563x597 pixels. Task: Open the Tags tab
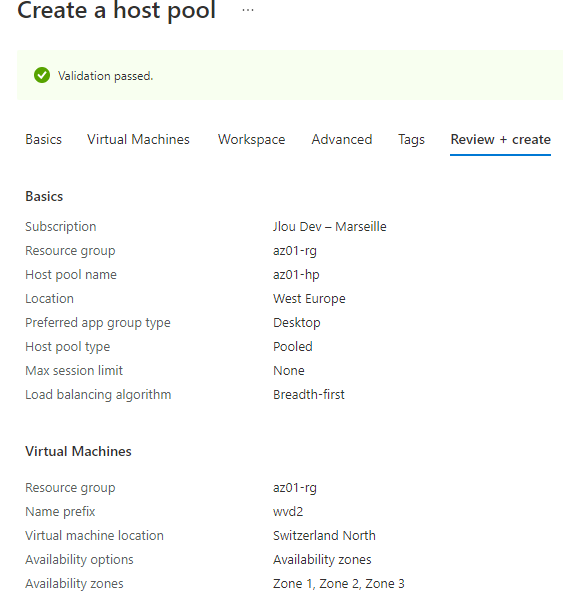click(411, 139)
